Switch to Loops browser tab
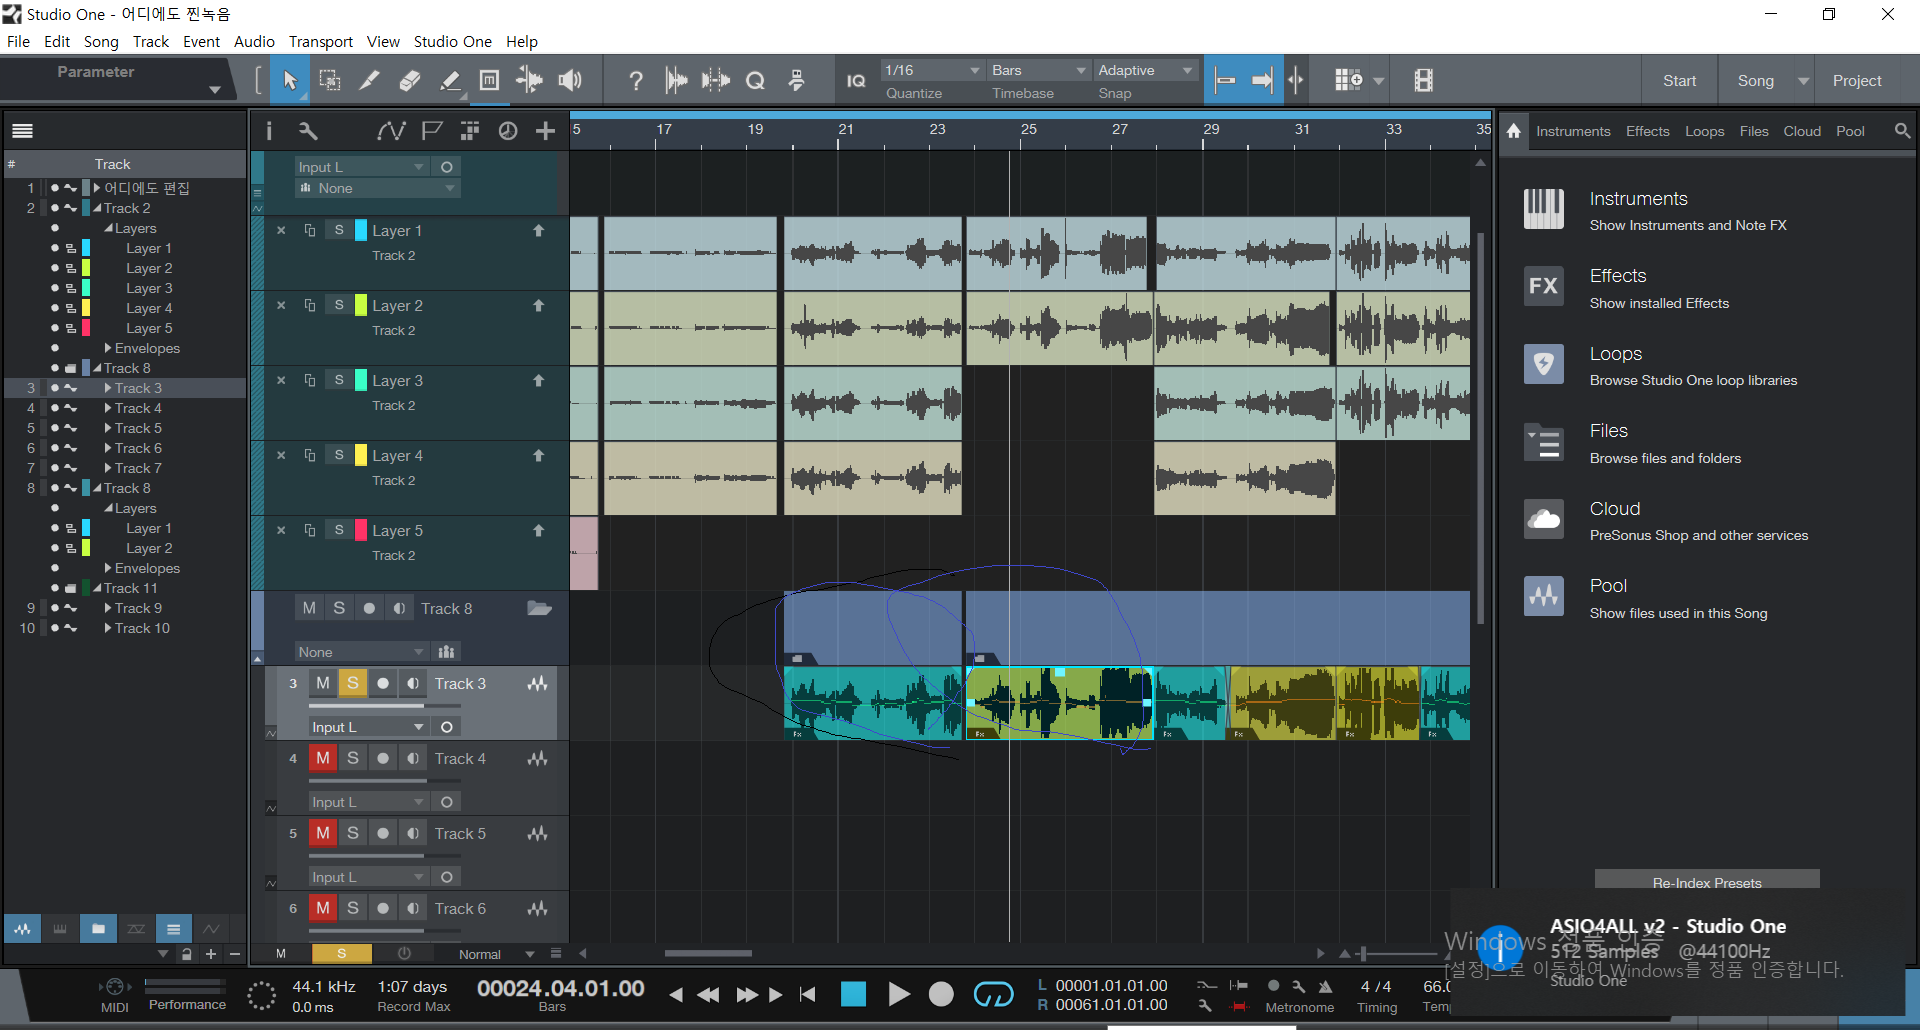The image size is (1920, 1030). click(x=1704, y=131)
